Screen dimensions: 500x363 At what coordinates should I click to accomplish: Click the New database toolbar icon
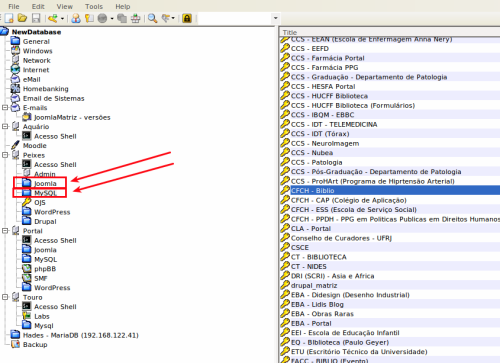click(9, 18)
